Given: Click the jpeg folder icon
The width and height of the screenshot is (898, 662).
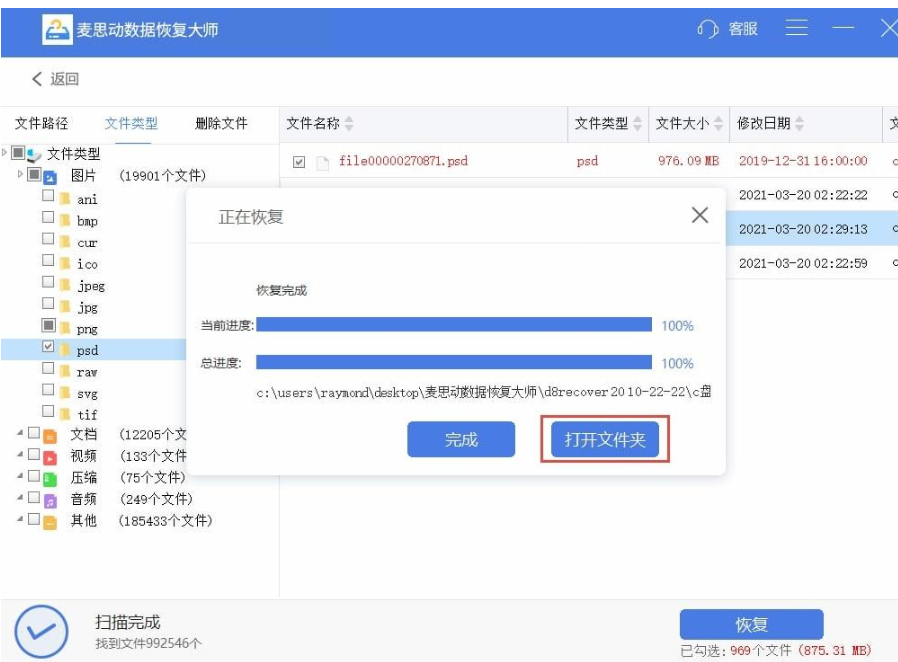Looking at the screenshot, I should point(65,285).
